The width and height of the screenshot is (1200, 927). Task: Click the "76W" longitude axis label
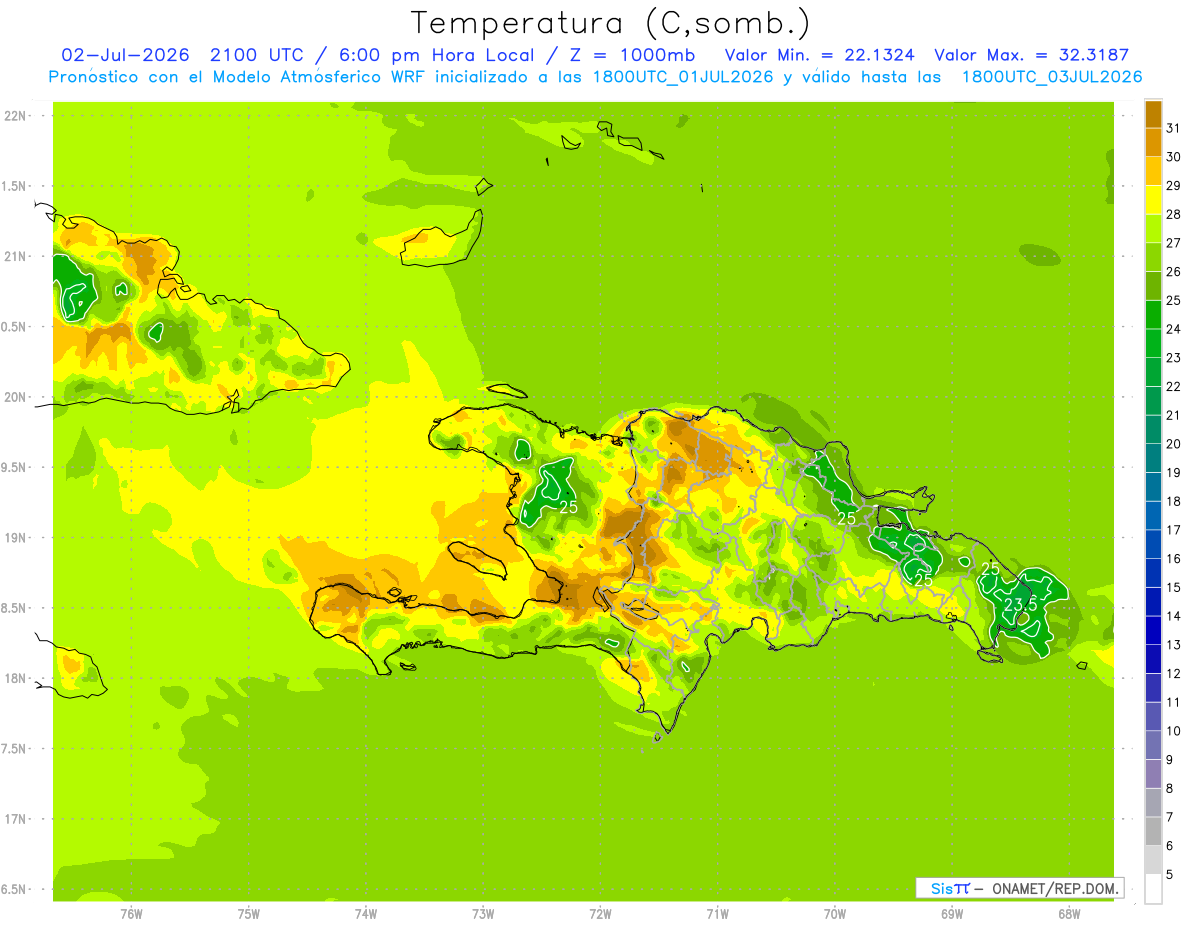point(131,914)
